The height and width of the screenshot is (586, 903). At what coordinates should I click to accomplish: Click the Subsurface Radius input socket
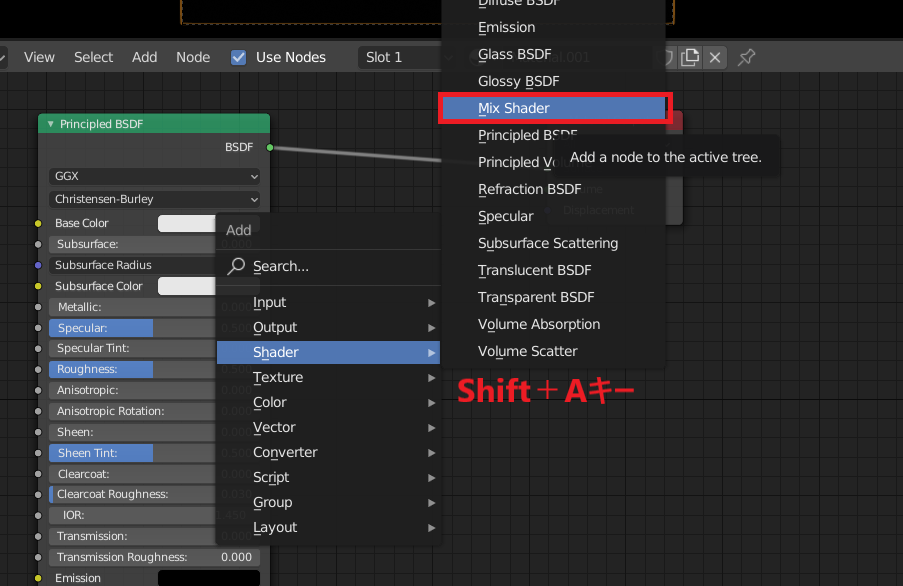38,265
